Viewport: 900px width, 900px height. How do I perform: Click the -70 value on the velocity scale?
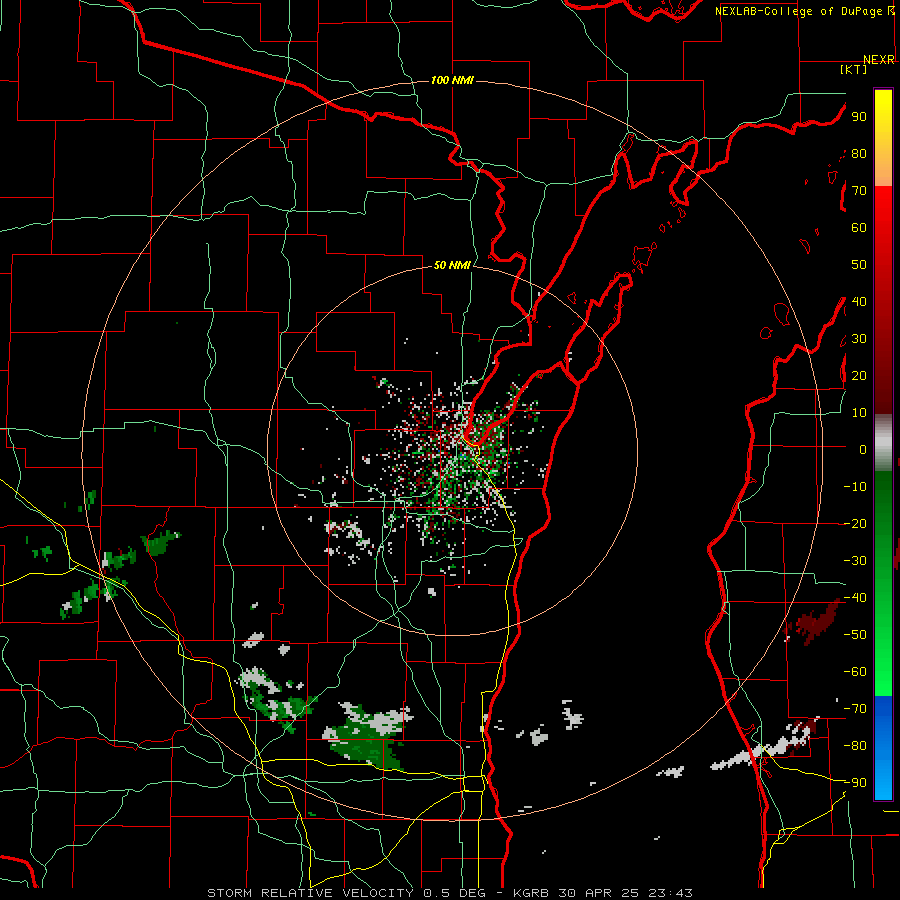click(x=855, y=709)
